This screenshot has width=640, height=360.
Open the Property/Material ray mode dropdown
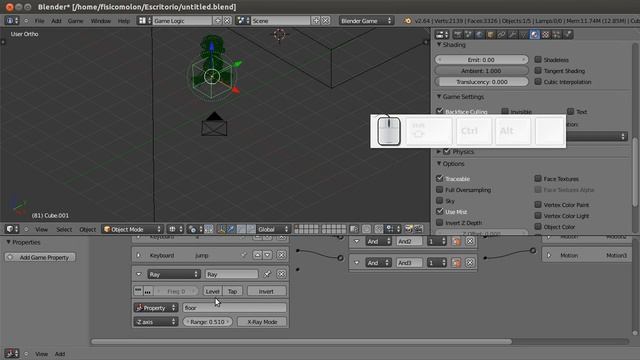click(156, 308)
